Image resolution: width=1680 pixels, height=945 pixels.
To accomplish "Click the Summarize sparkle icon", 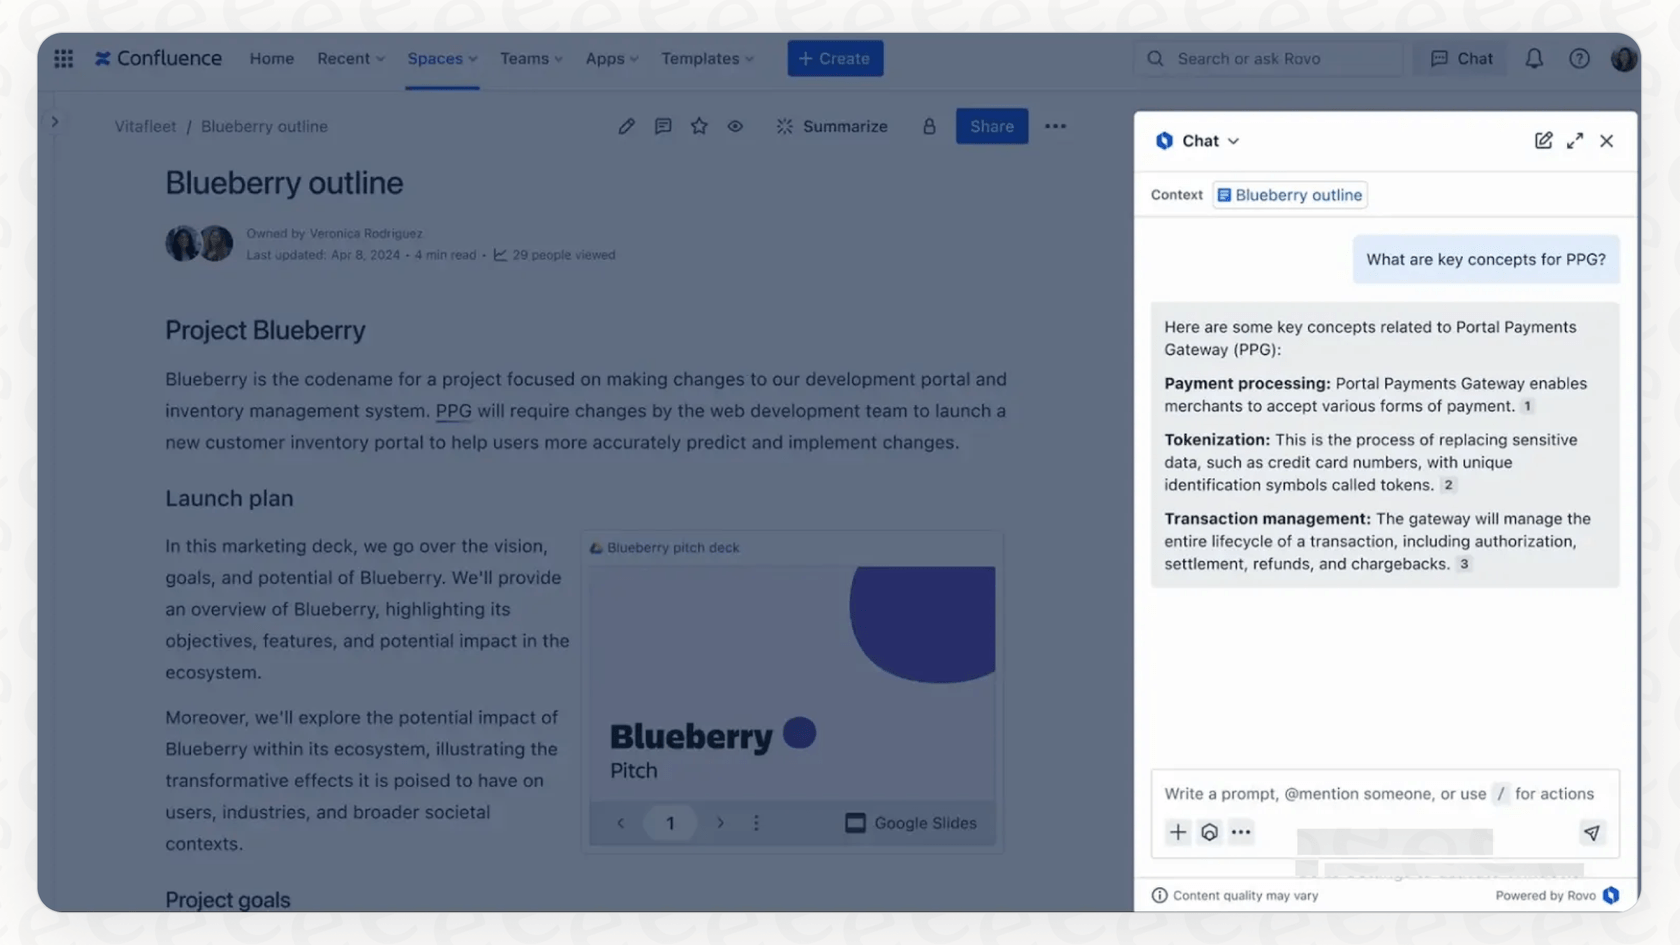I will tap(785, 126).
